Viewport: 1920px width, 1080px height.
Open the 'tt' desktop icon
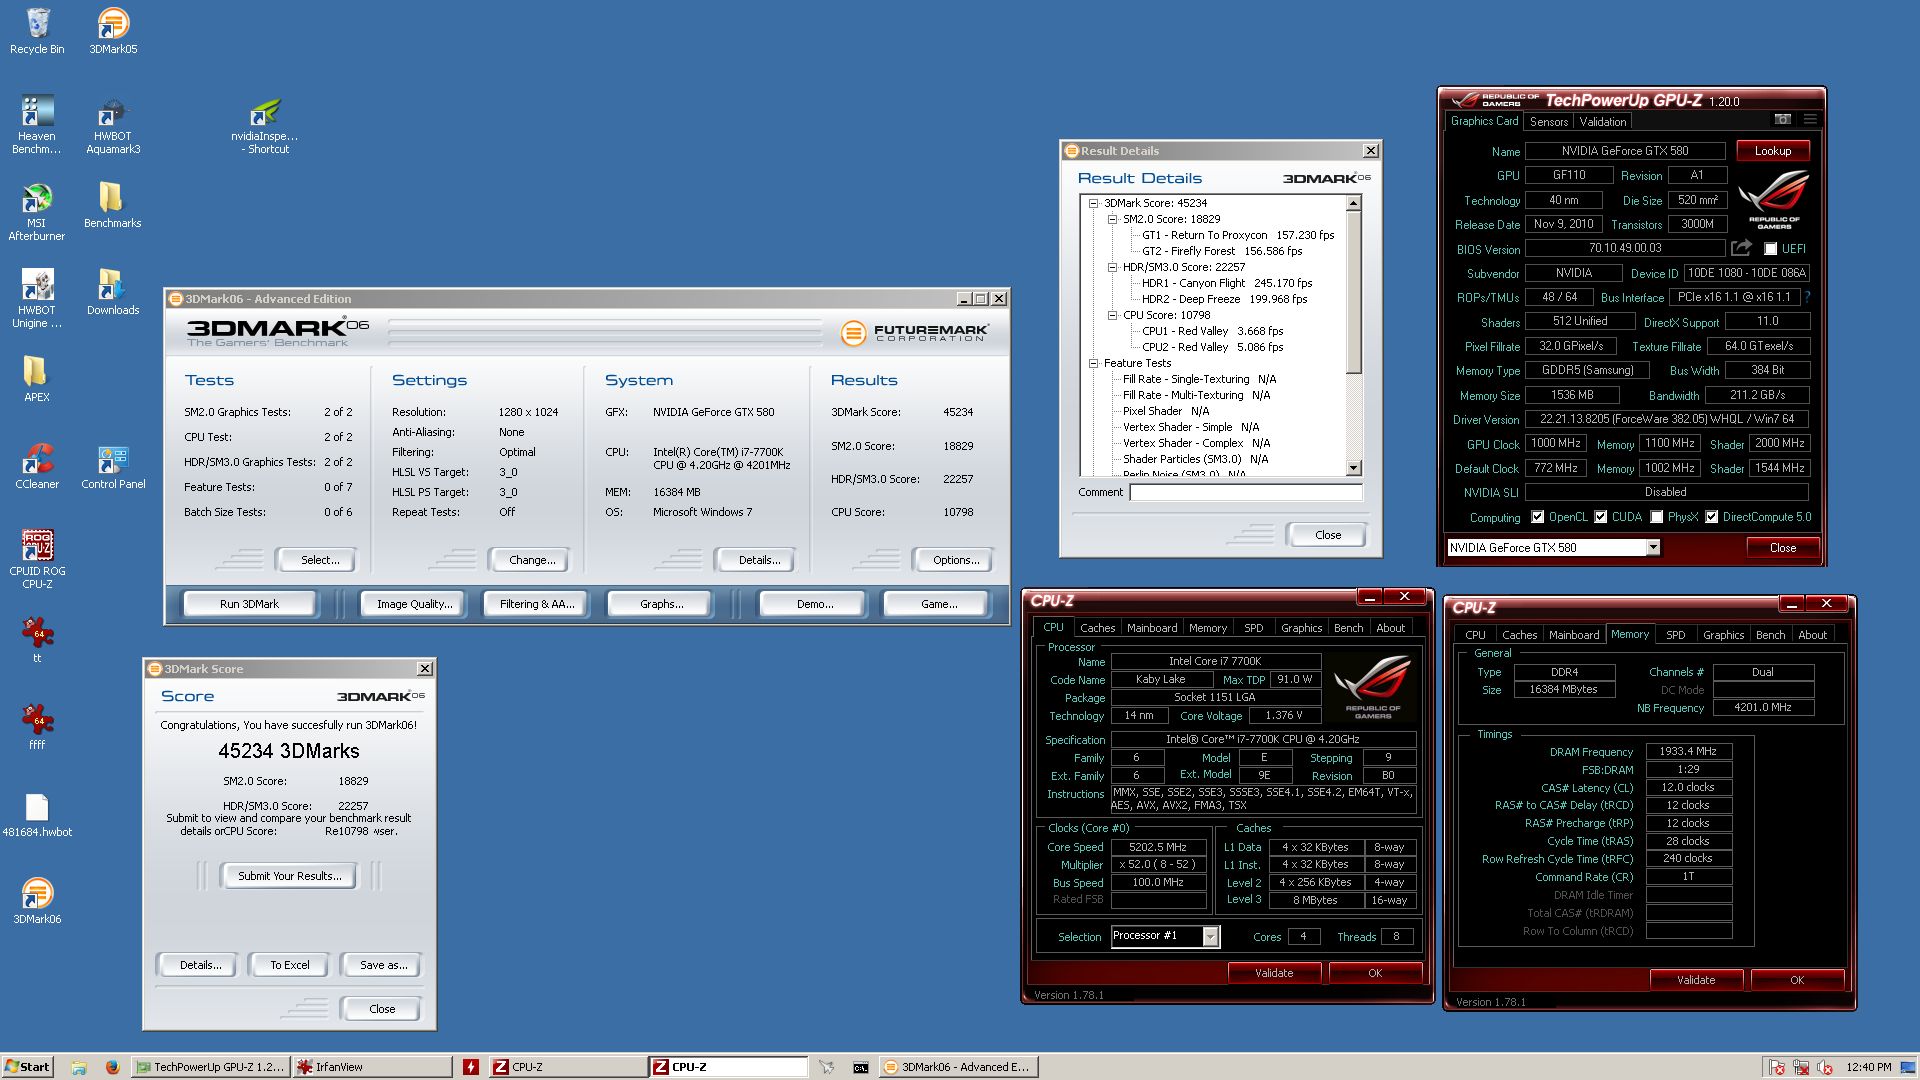click(x=37, y=640)
